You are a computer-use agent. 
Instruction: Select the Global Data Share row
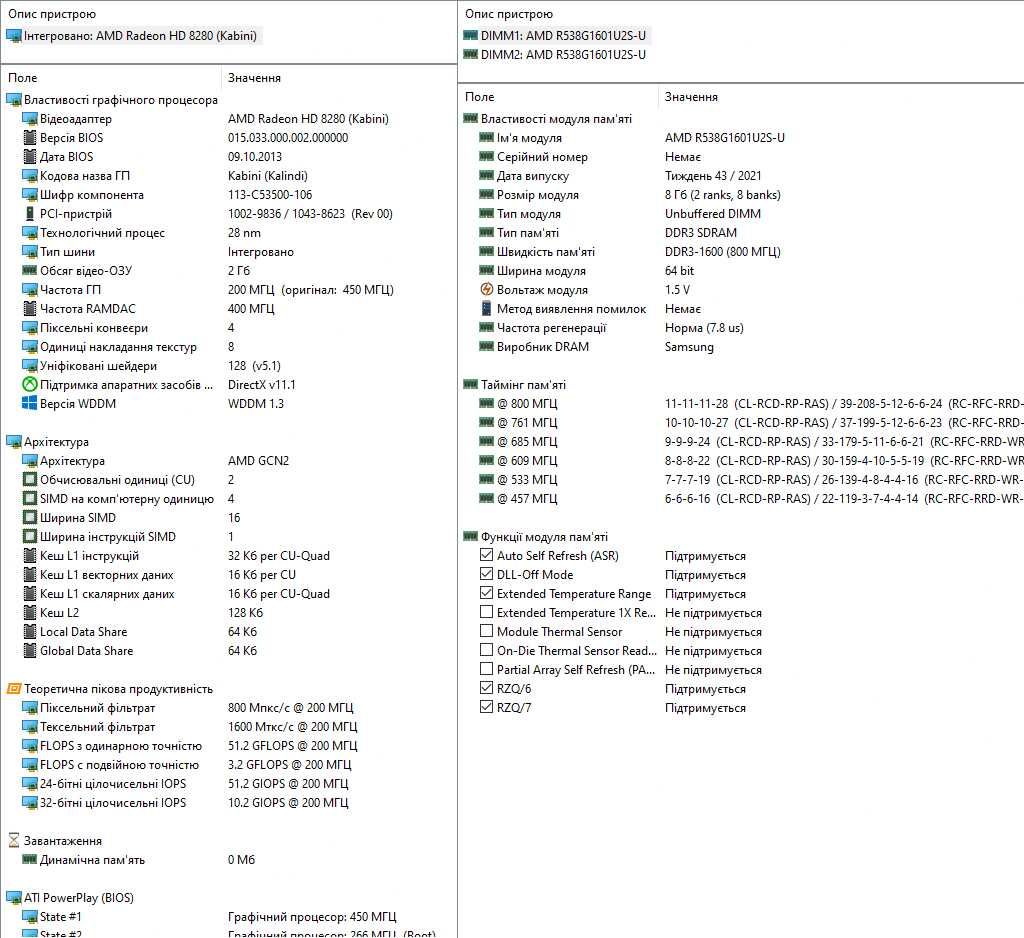(229, 651)
